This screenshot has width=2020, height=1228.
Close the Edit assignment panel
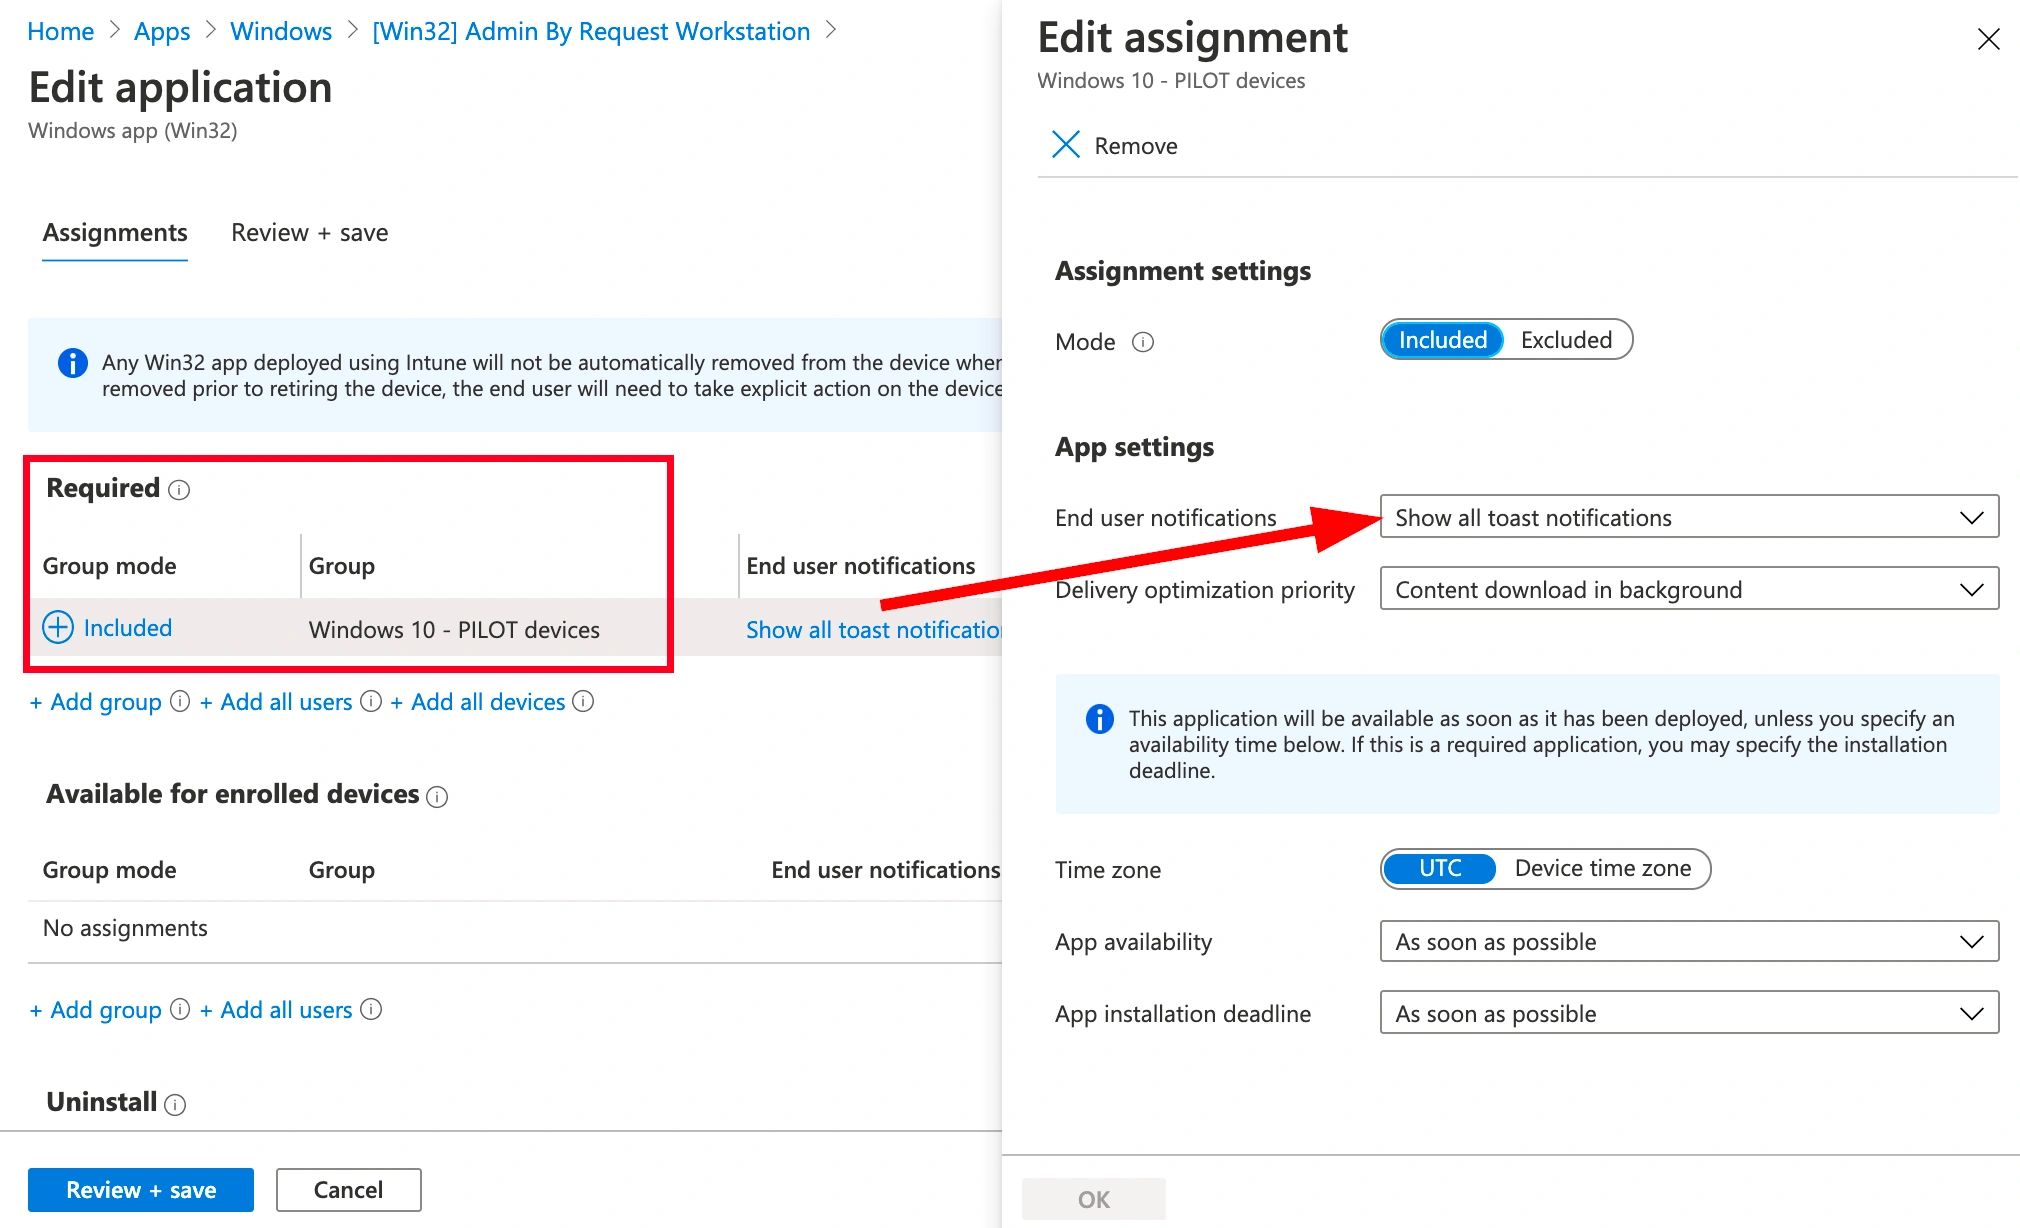(x=1988, y=39)
